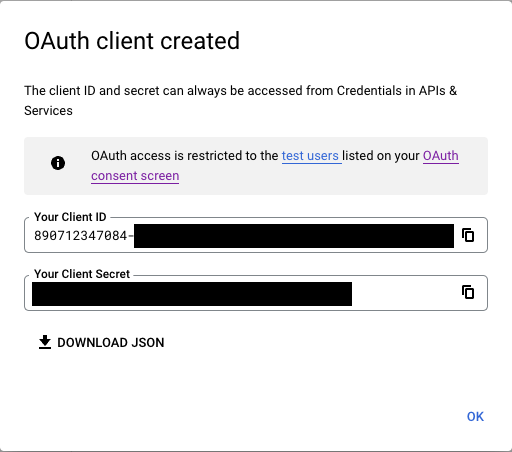The width and height of the screenshot is (512, 452).
Task: Click the word Services in the description
Action: click(48, 111)
